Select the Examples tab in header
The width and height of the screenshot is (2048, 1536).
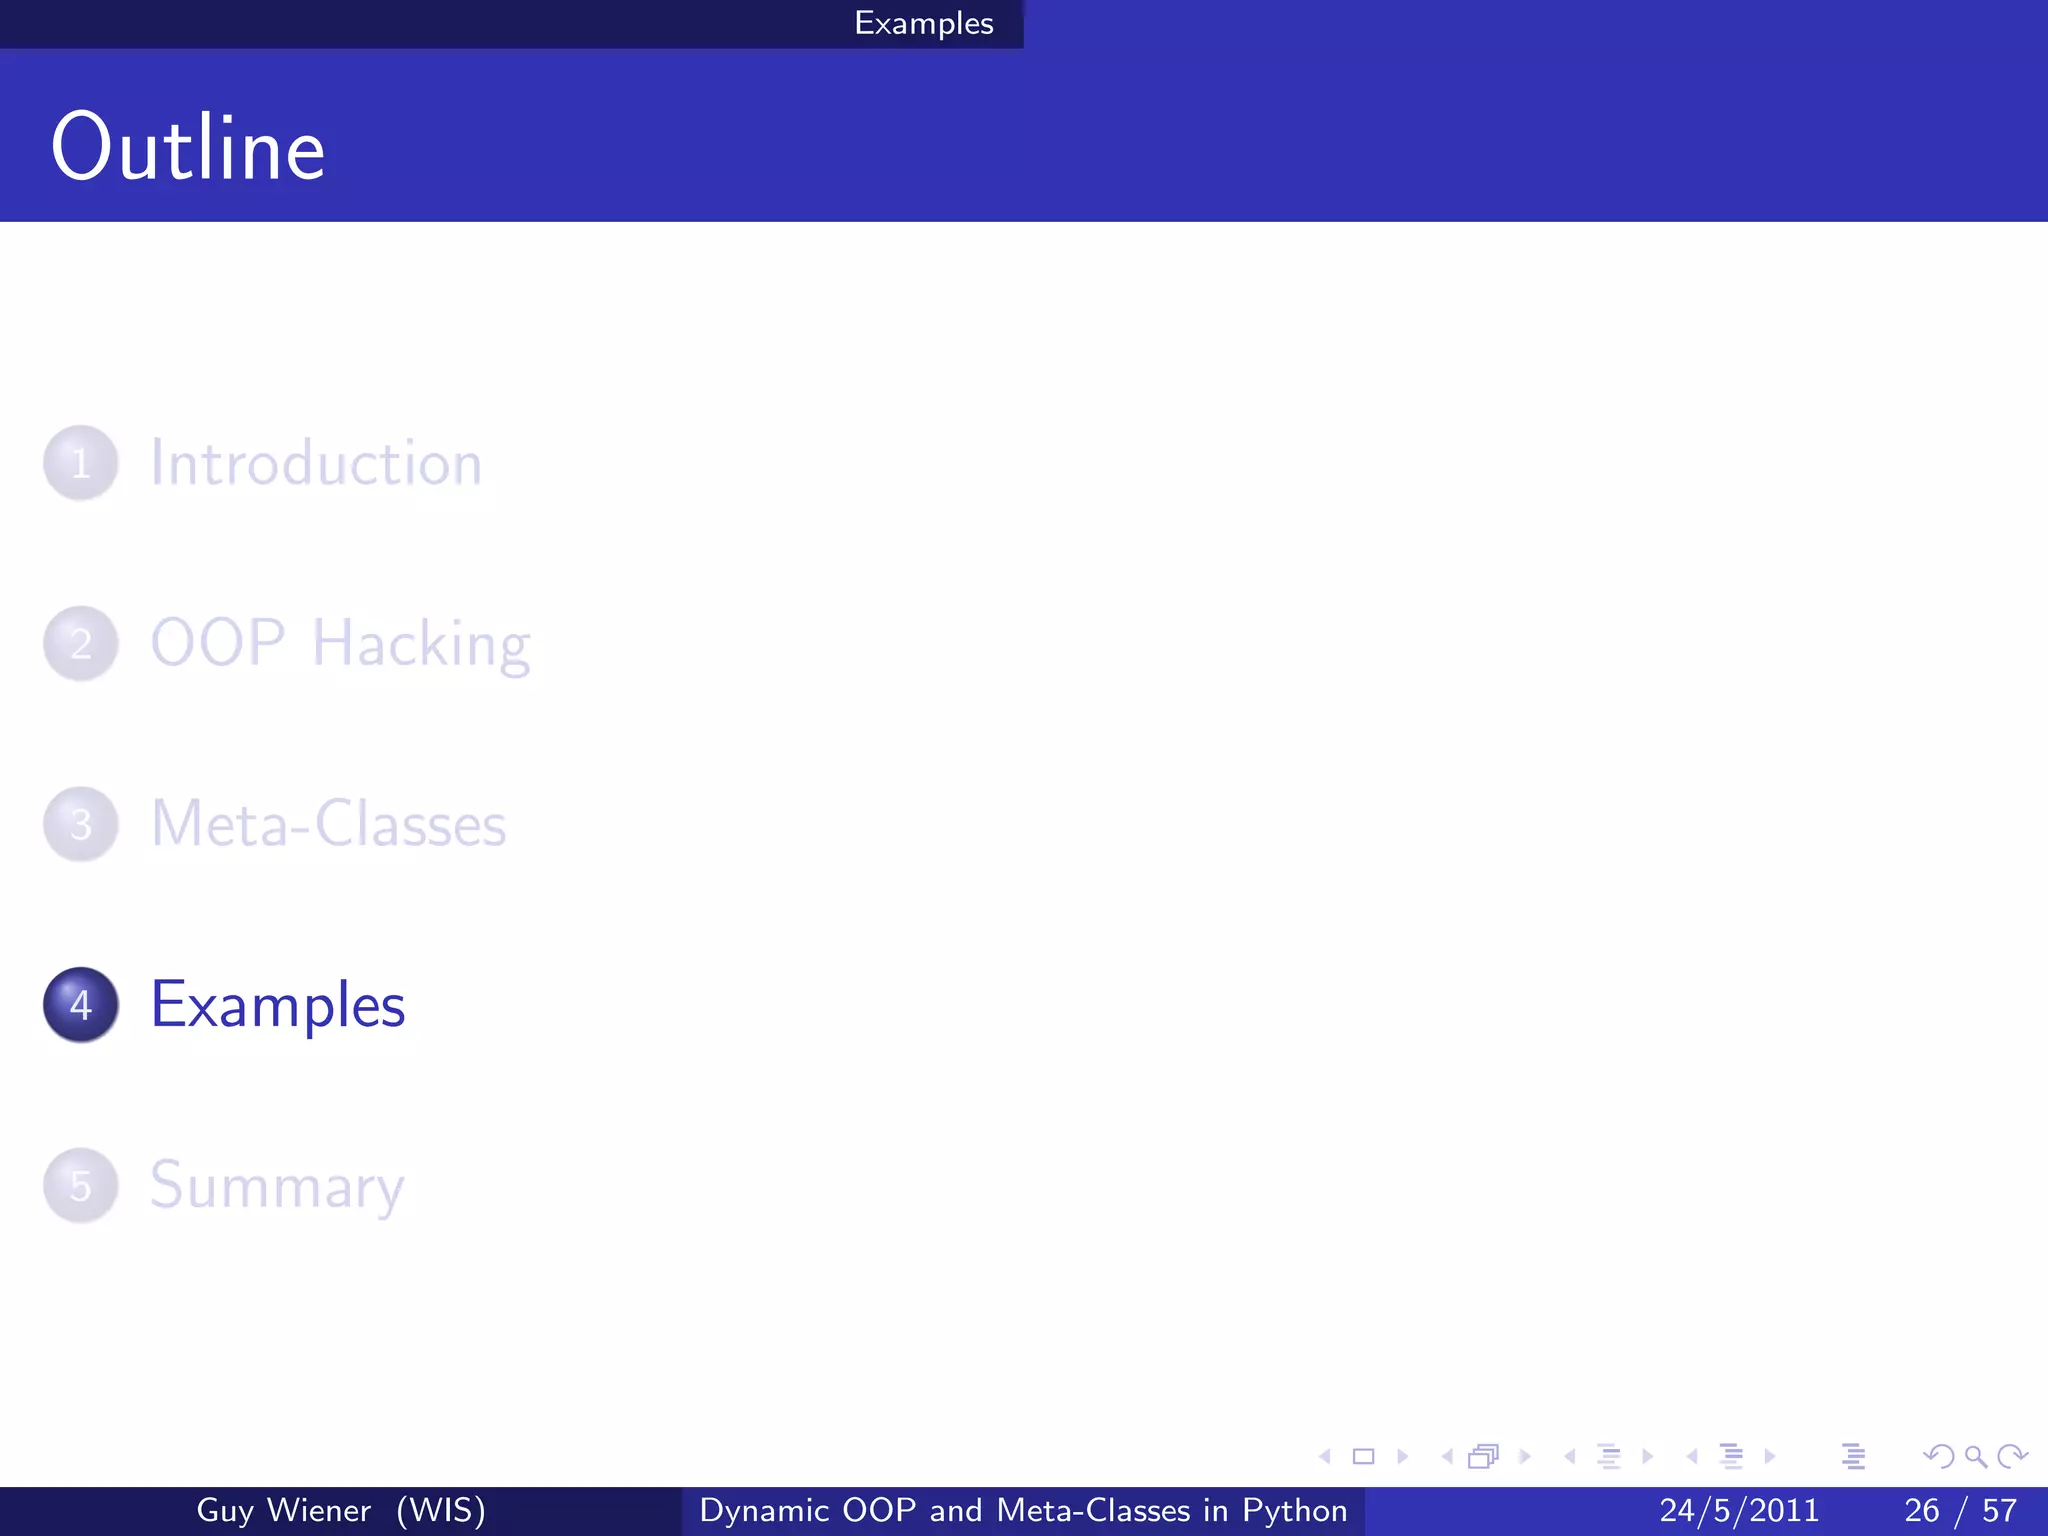[924, 23]
